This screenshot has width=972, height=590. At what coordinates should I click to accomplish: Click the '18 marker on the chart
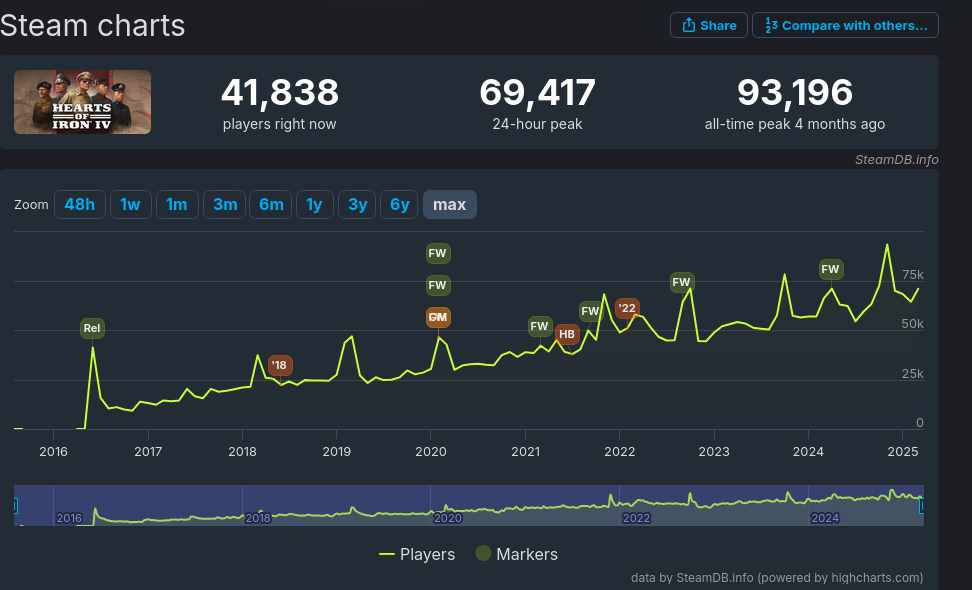coord(280,366)
